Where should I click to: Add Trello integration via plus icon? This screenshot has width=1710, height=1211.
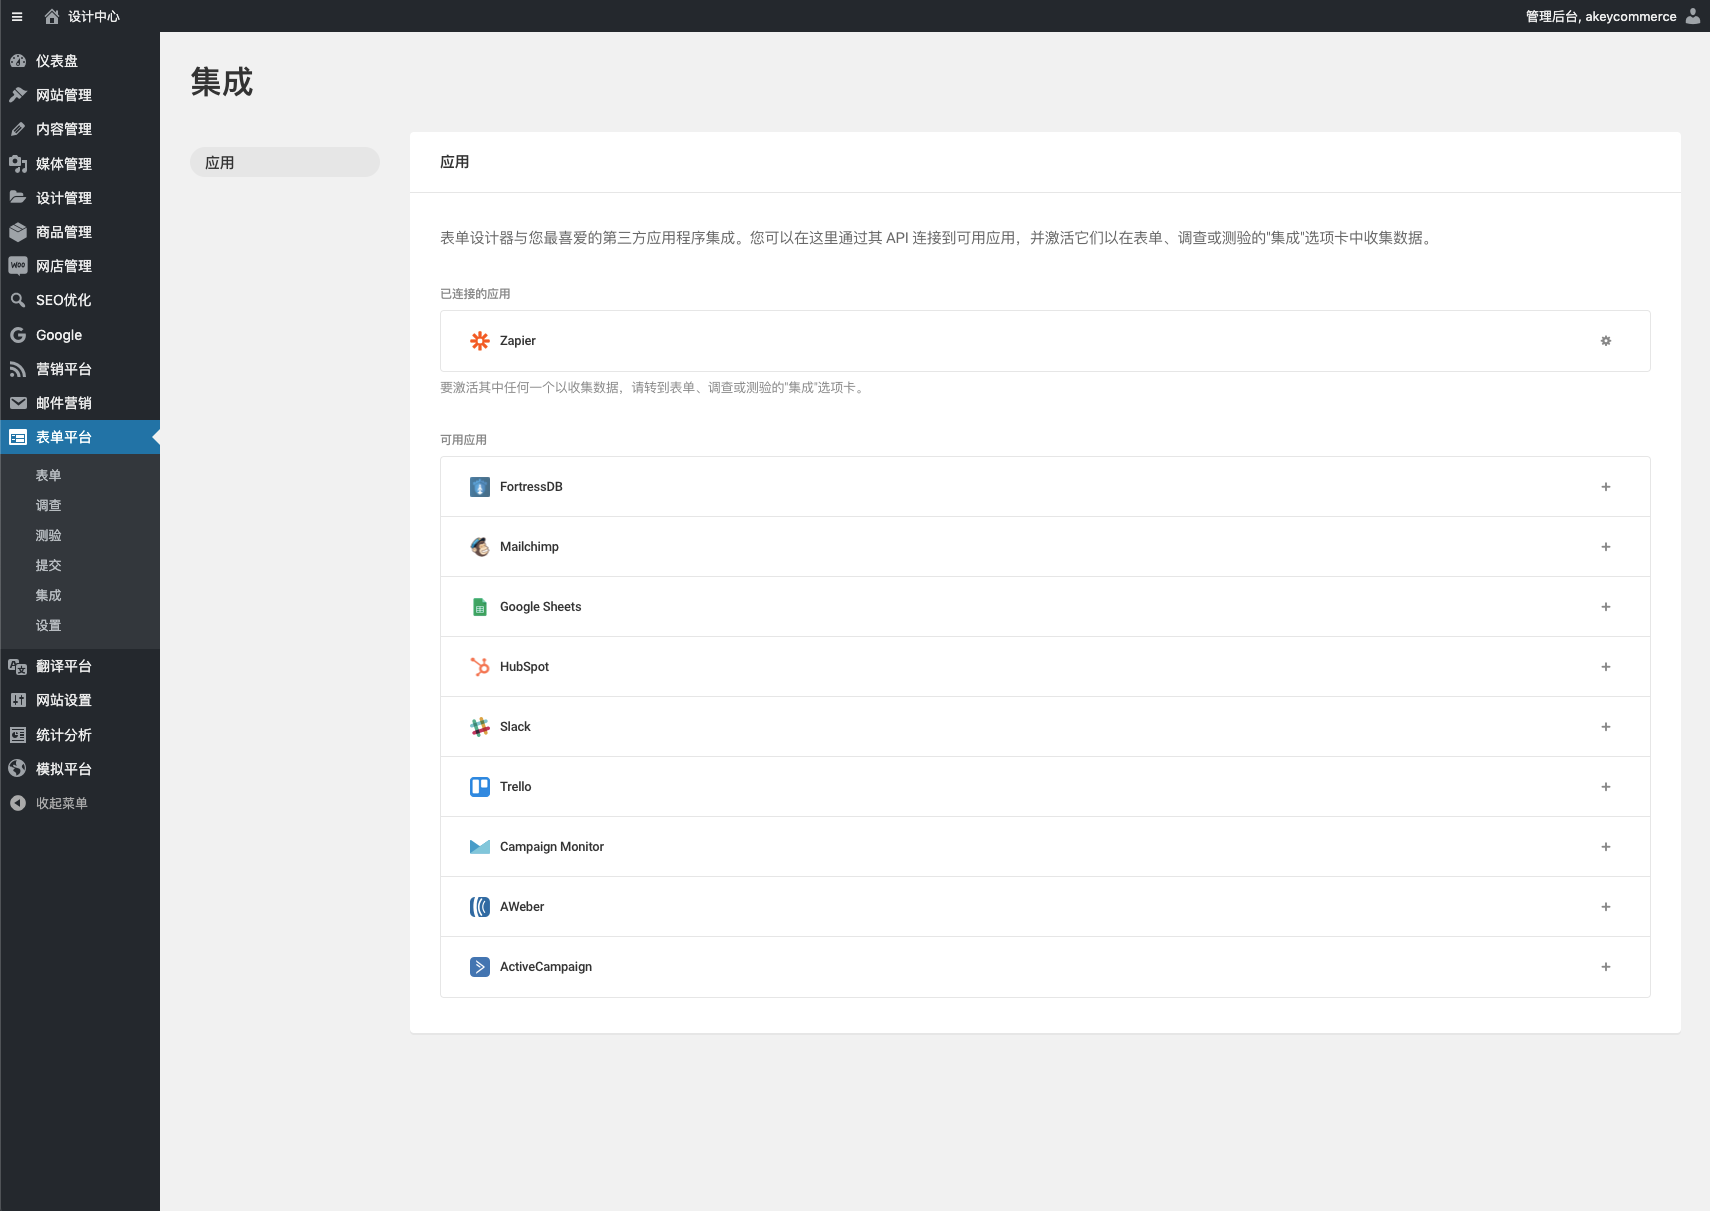point(1606,787)
